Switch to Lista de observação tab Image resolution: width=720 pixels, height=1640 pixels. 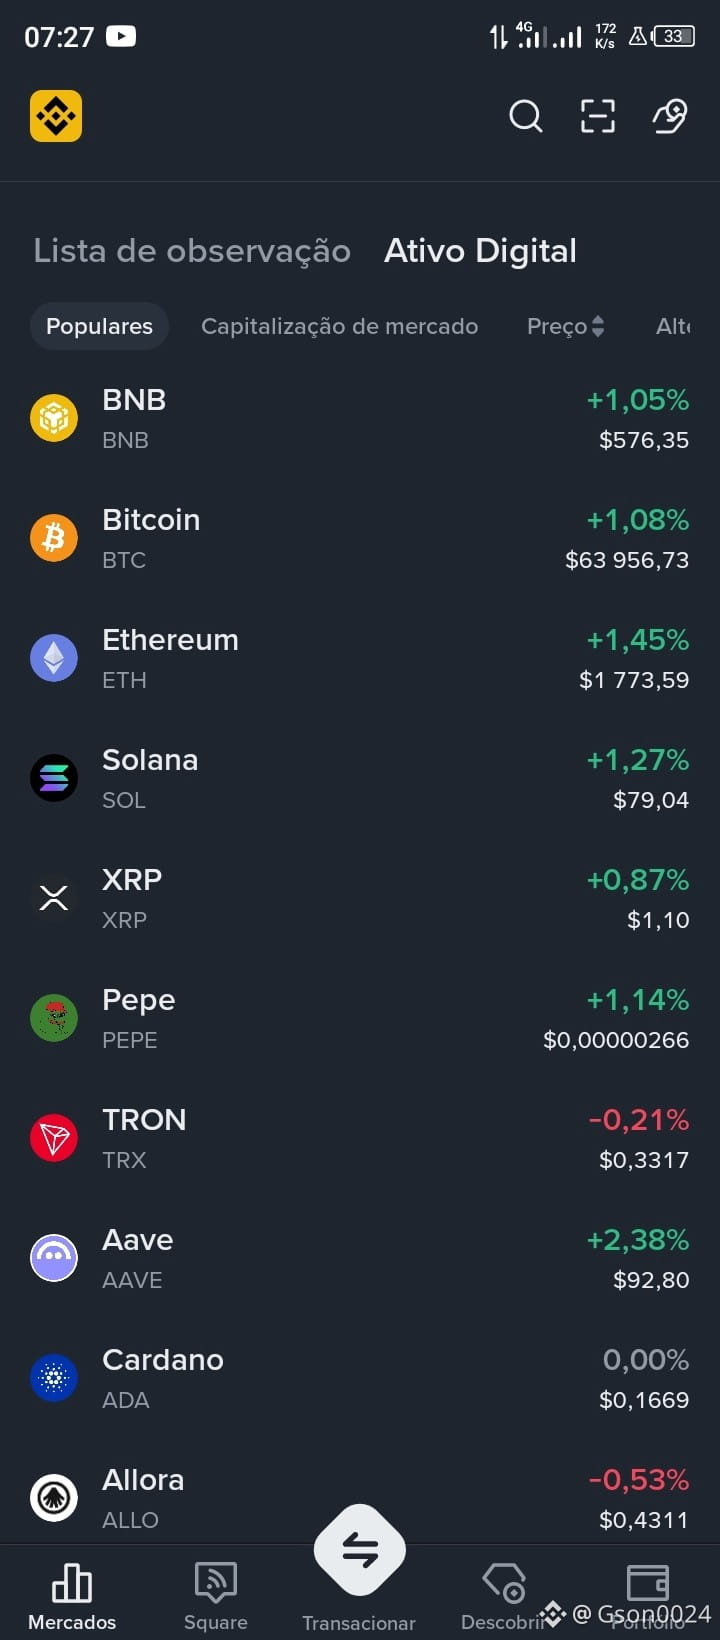point(192,250)
